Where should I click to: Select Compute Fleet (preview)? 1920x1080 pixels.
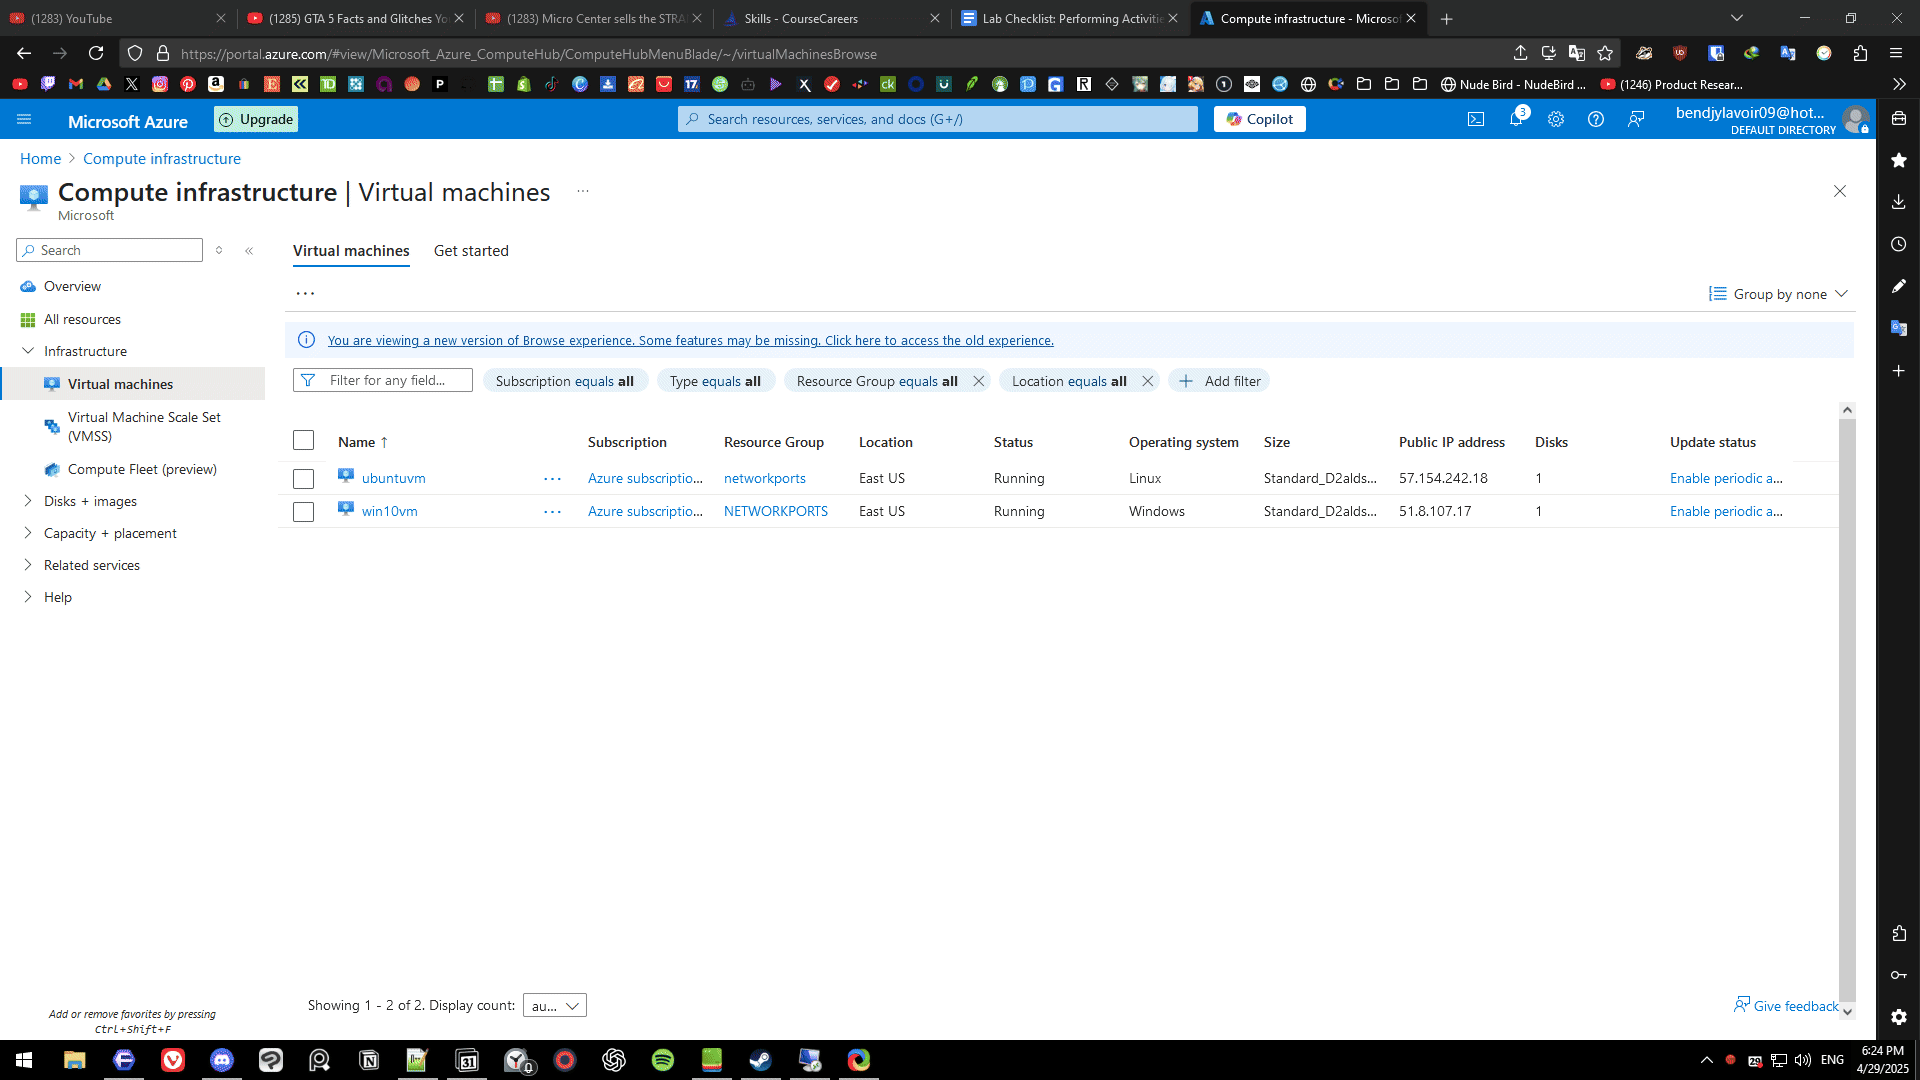pos(142,469)
